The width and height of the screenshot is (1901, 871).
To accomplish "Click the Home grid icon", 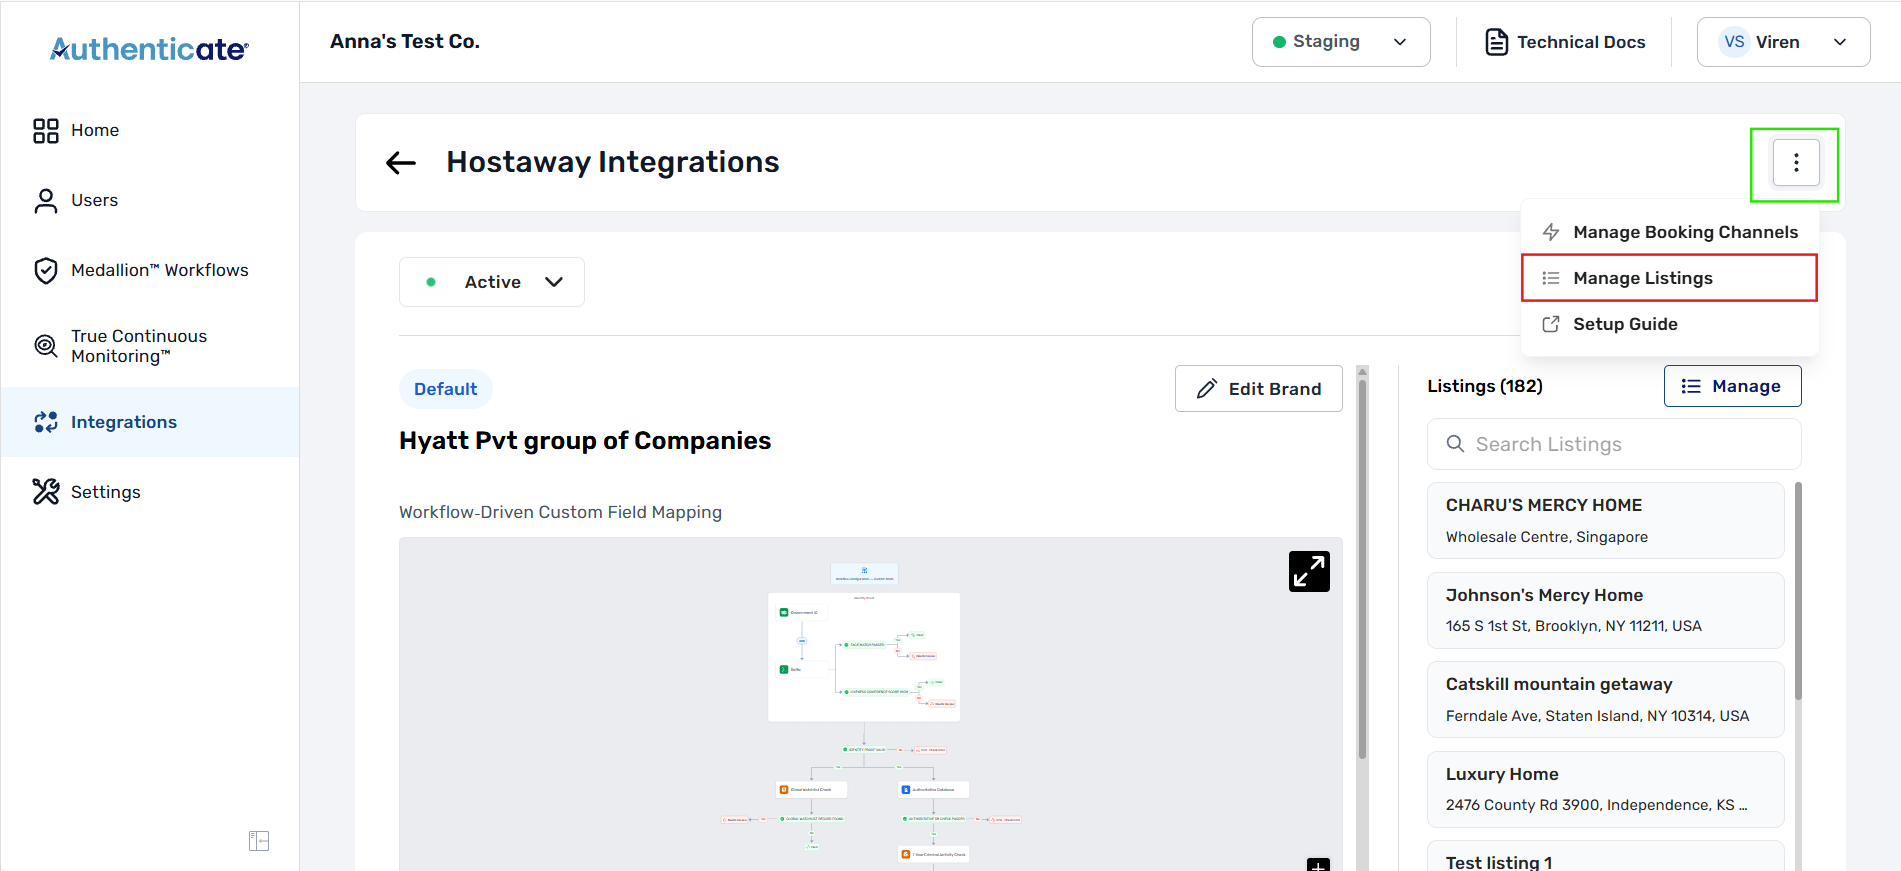I will click(x=46, y=131).
